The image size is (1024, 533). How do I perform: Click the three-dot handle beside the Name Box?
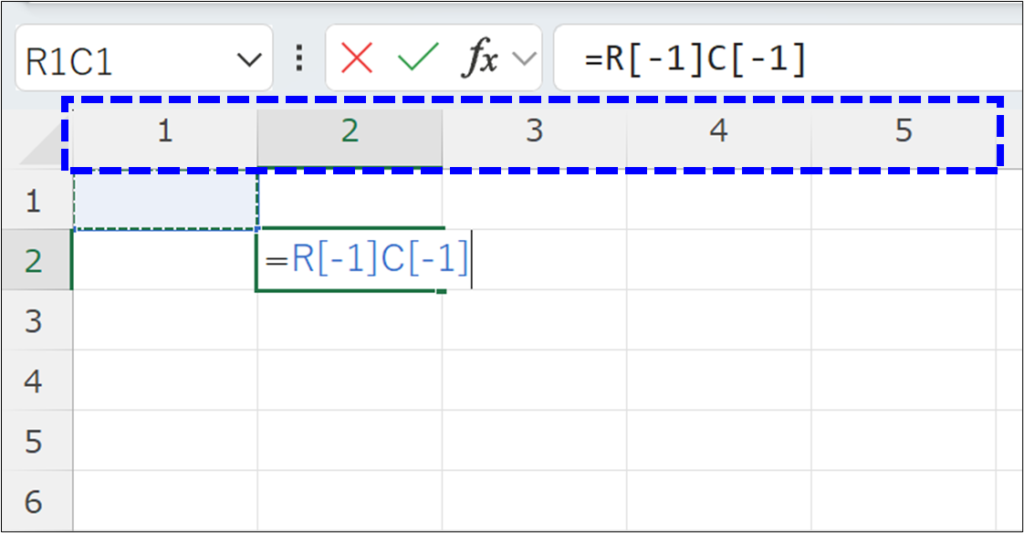pyautogui.click(x=298, y=59)
